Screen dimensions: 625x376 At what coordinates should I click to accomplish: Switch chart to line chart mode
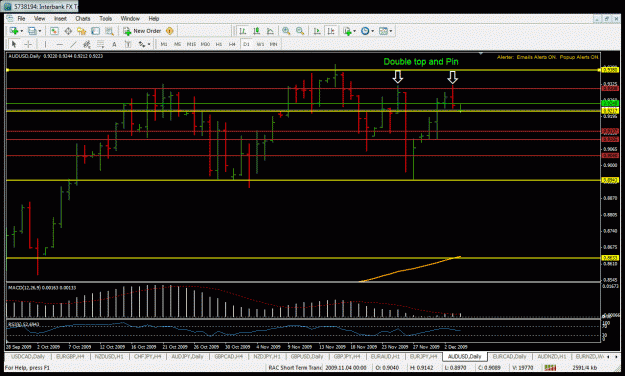pyautogui.click(x=270, y=31)
